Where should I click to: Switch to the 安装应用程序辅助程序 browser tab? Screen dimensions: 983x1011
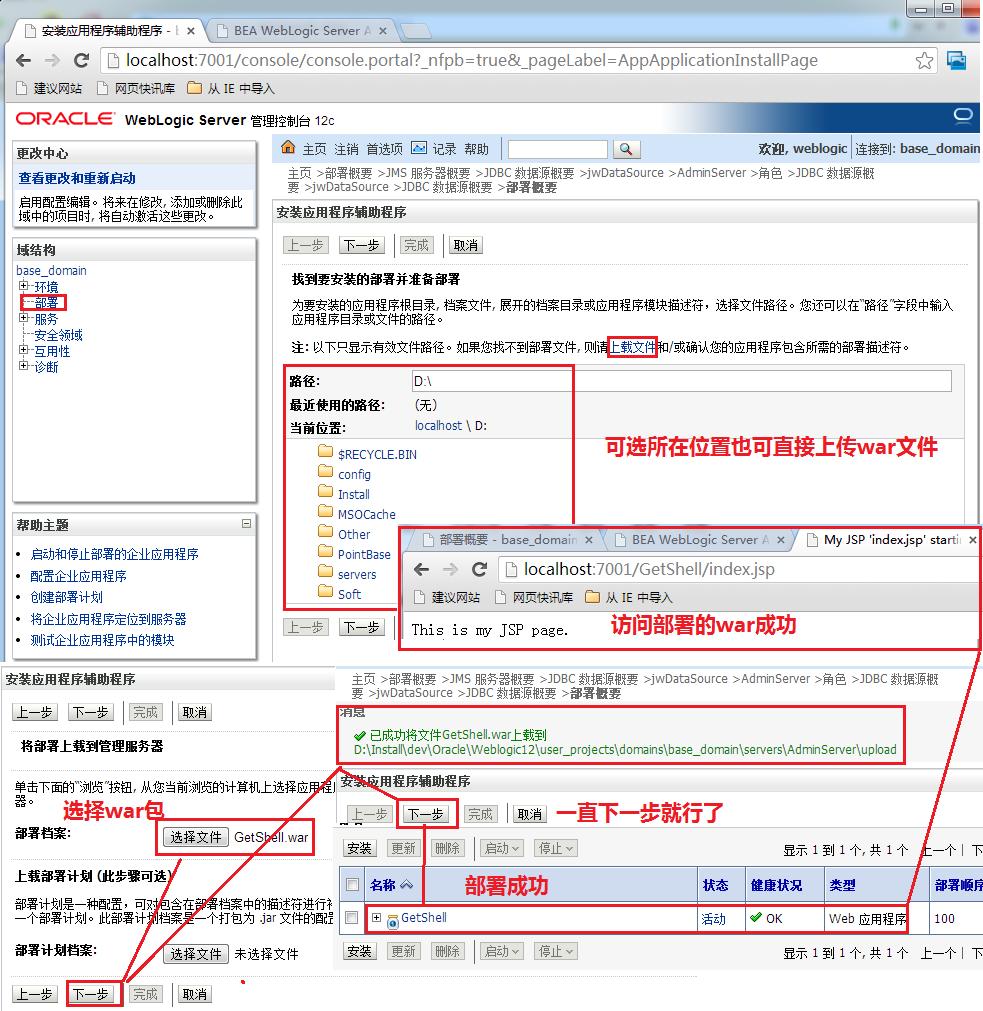(108, 30)
